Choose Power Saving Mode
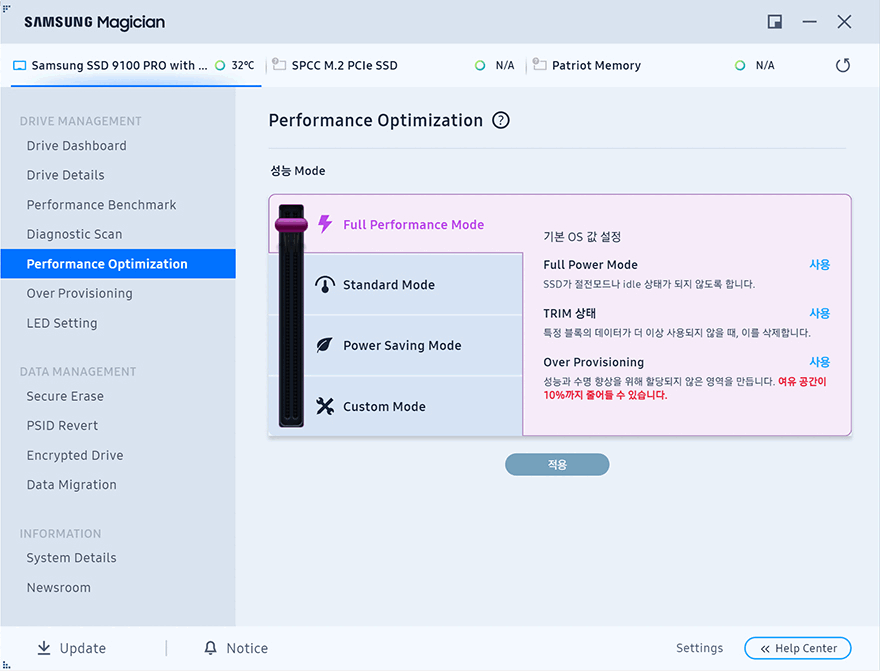880x671 pixels. pyautogui.click(x=402, y=345)
